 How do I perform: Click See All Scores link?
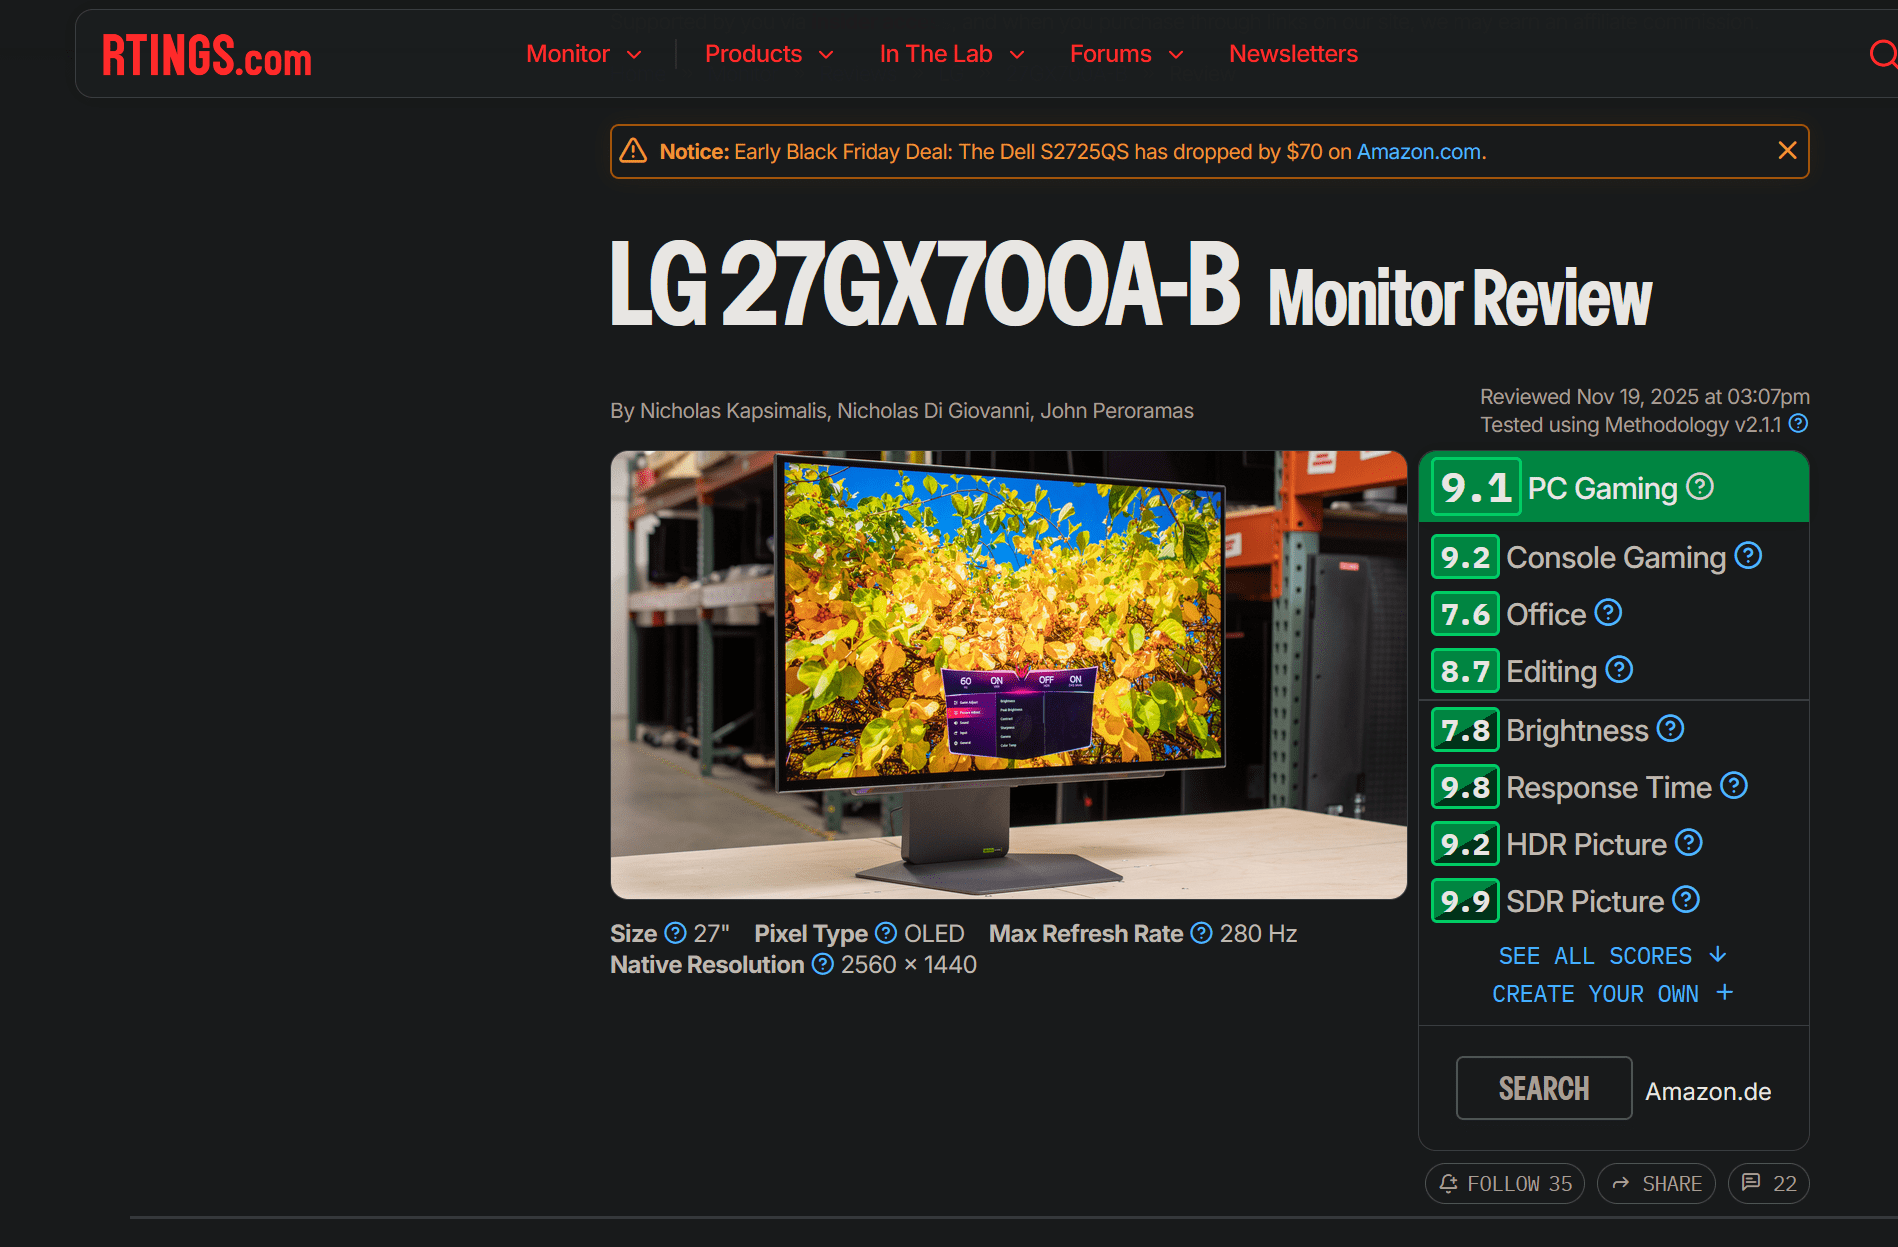[x=1595, y=956]
